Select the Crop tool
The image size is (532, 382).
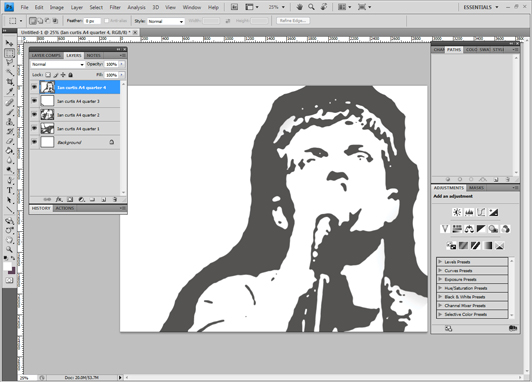[x=10, y=82]
